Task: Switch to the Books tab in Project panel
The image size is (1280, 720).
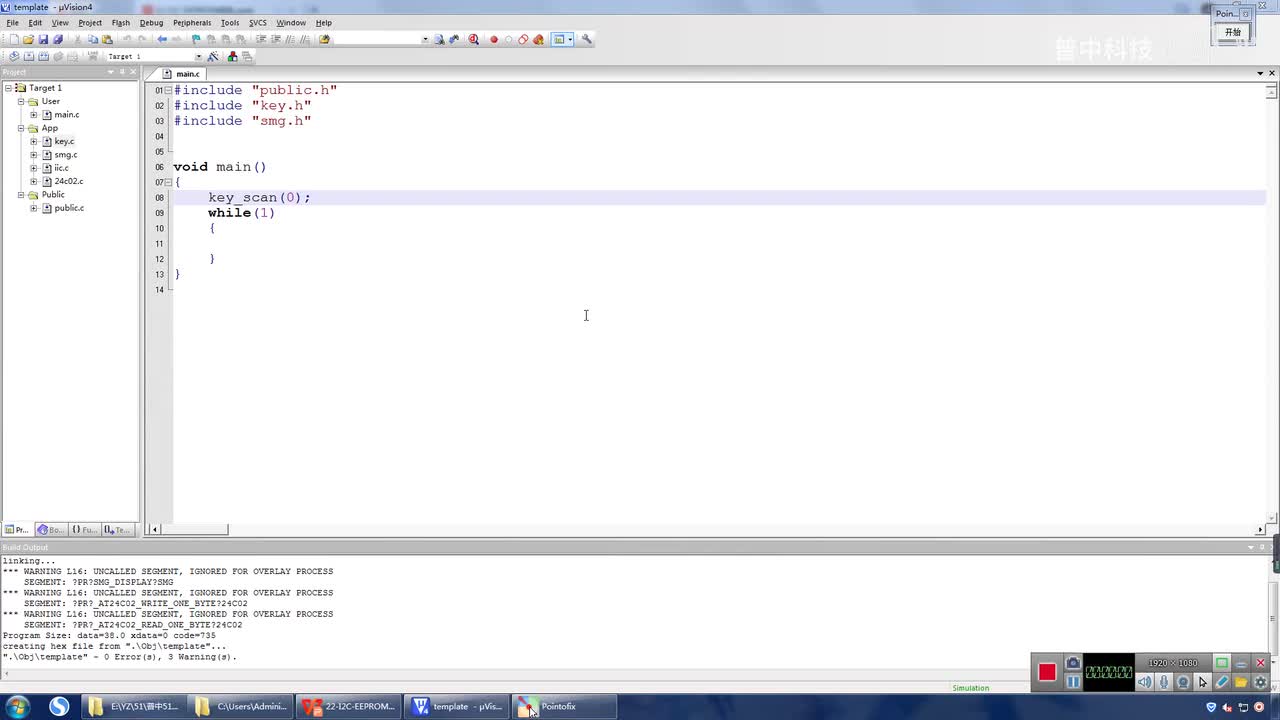Action: click(50, 530)
